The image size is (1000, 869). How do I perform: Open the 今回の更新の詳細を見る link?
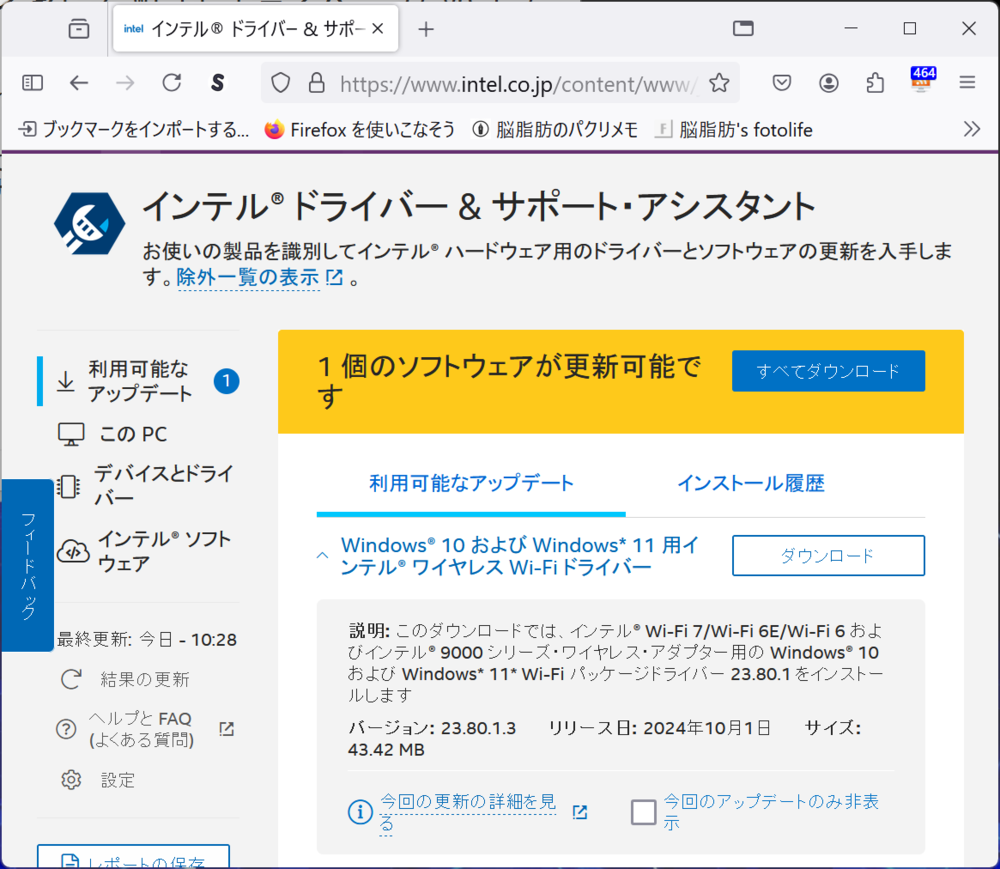pyautogui.click(x=468, y=812)
